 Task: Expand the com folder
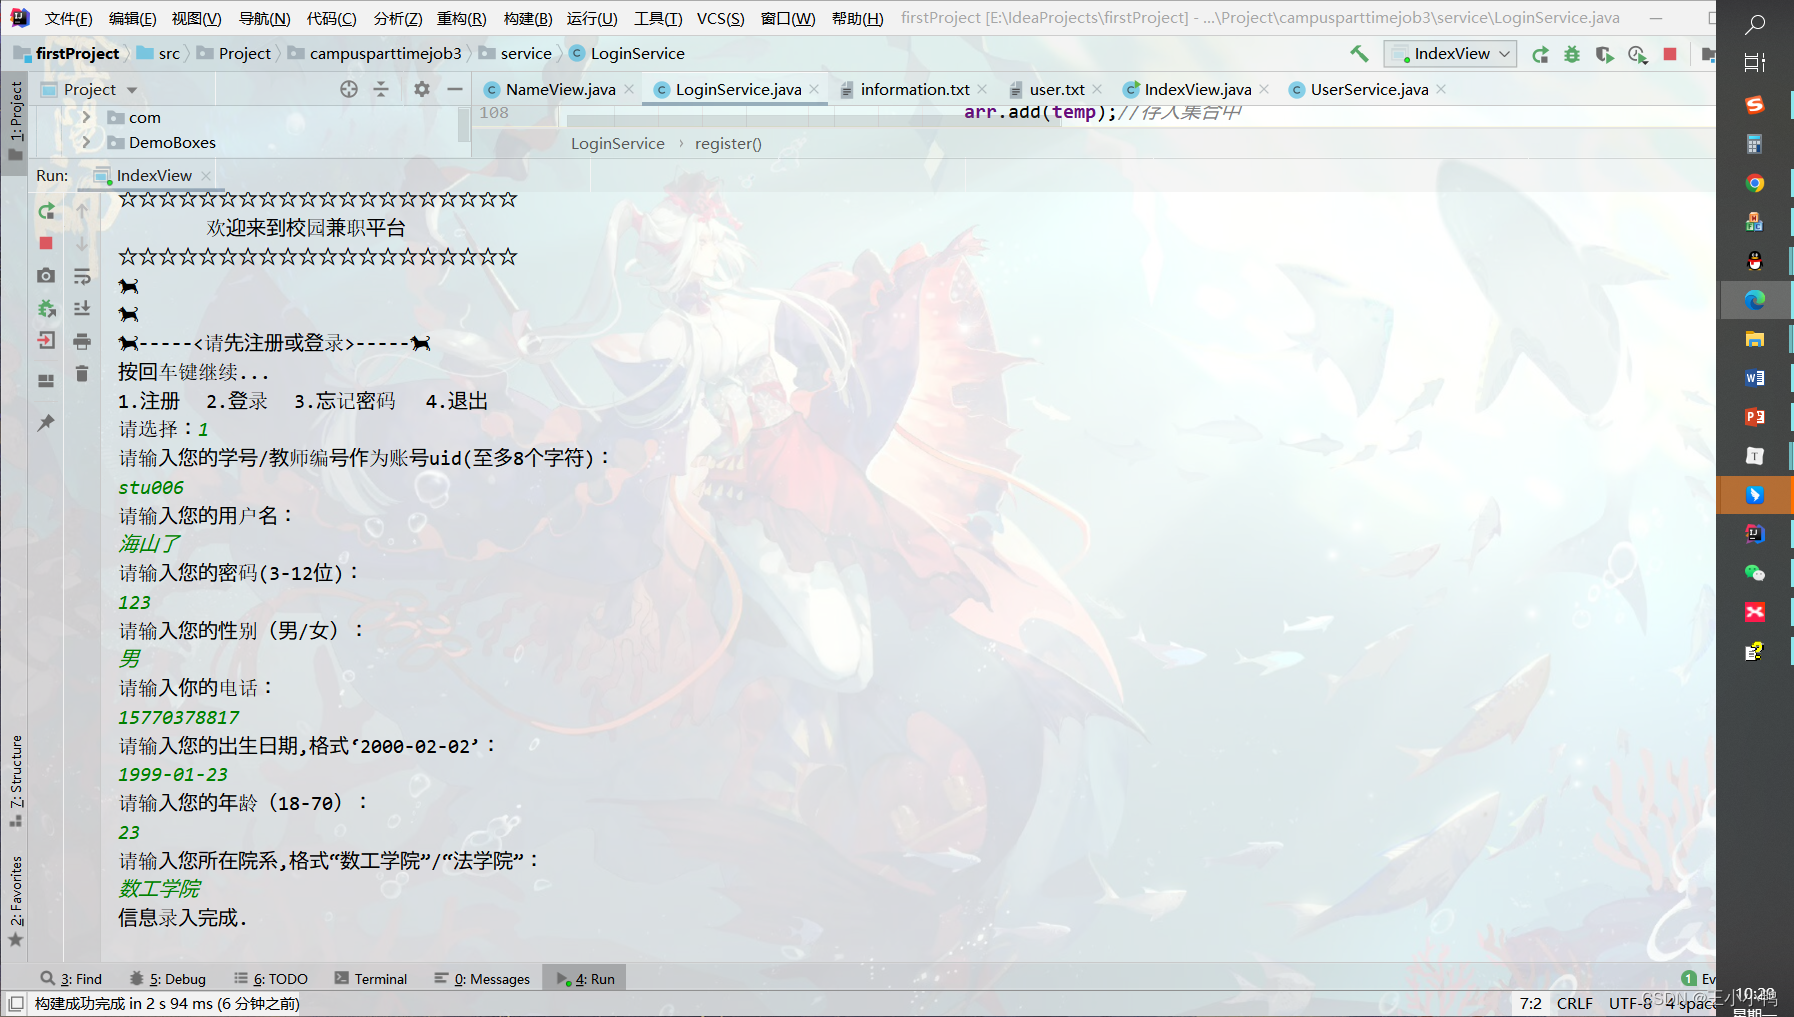[87, 117]
